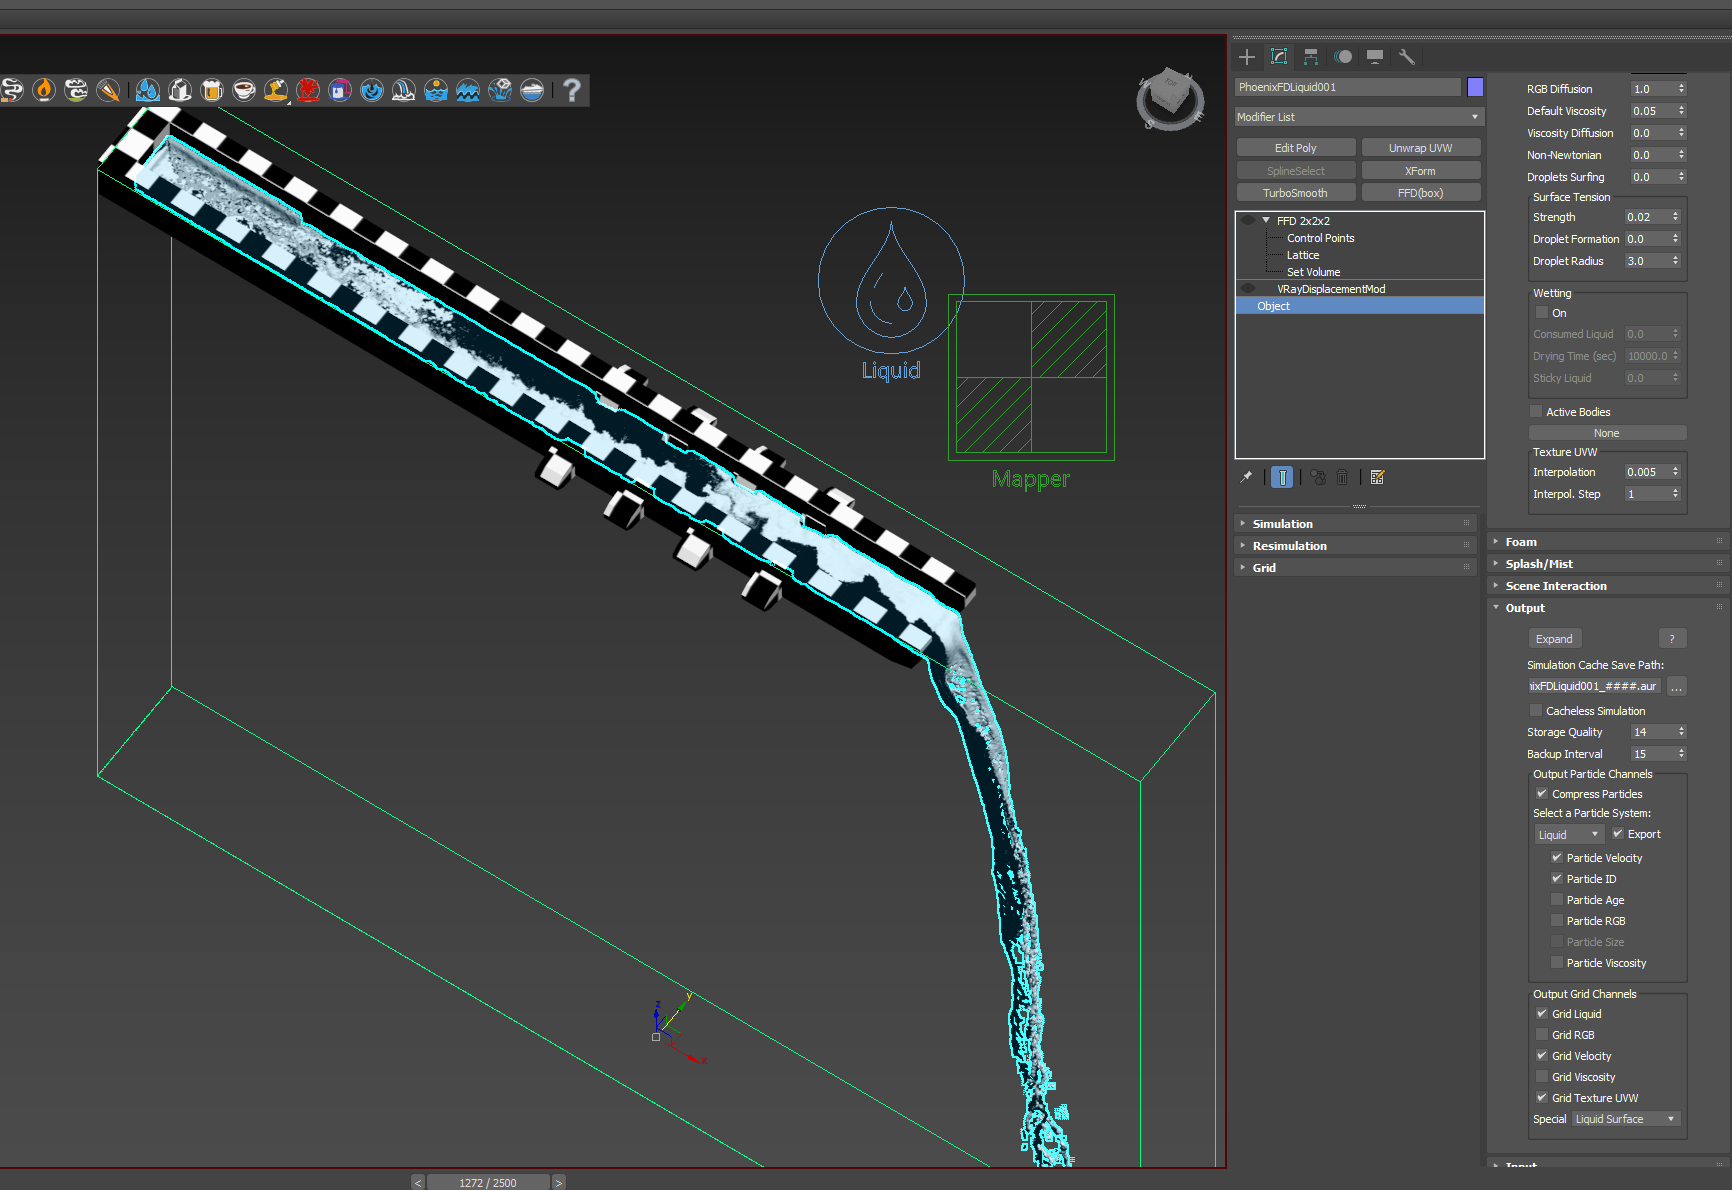The width and height of the screenshot is (1732, 1190).
Task: Click the Phoenix paint bucket preset icon
Action: tap(340, 90)
